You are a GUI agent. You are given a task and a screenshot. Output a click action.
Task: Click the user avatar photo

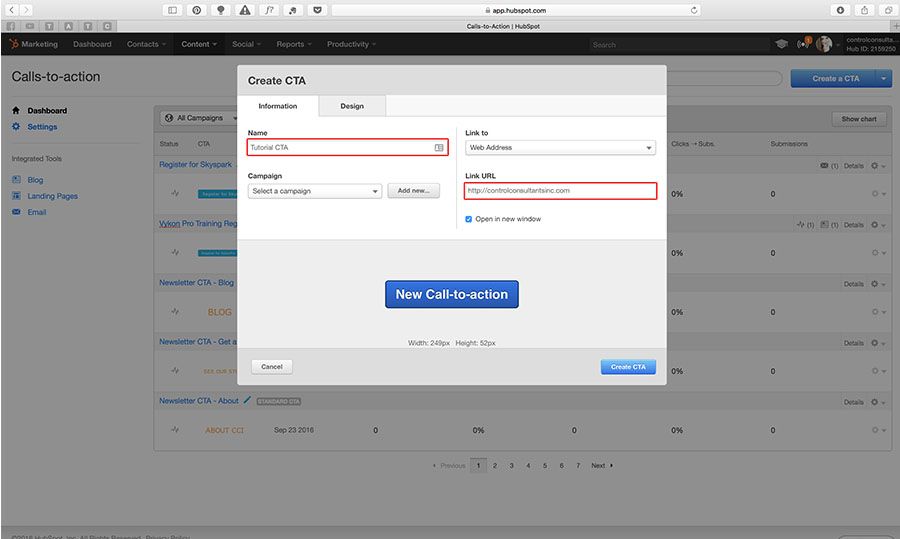[x=824, y=44]
